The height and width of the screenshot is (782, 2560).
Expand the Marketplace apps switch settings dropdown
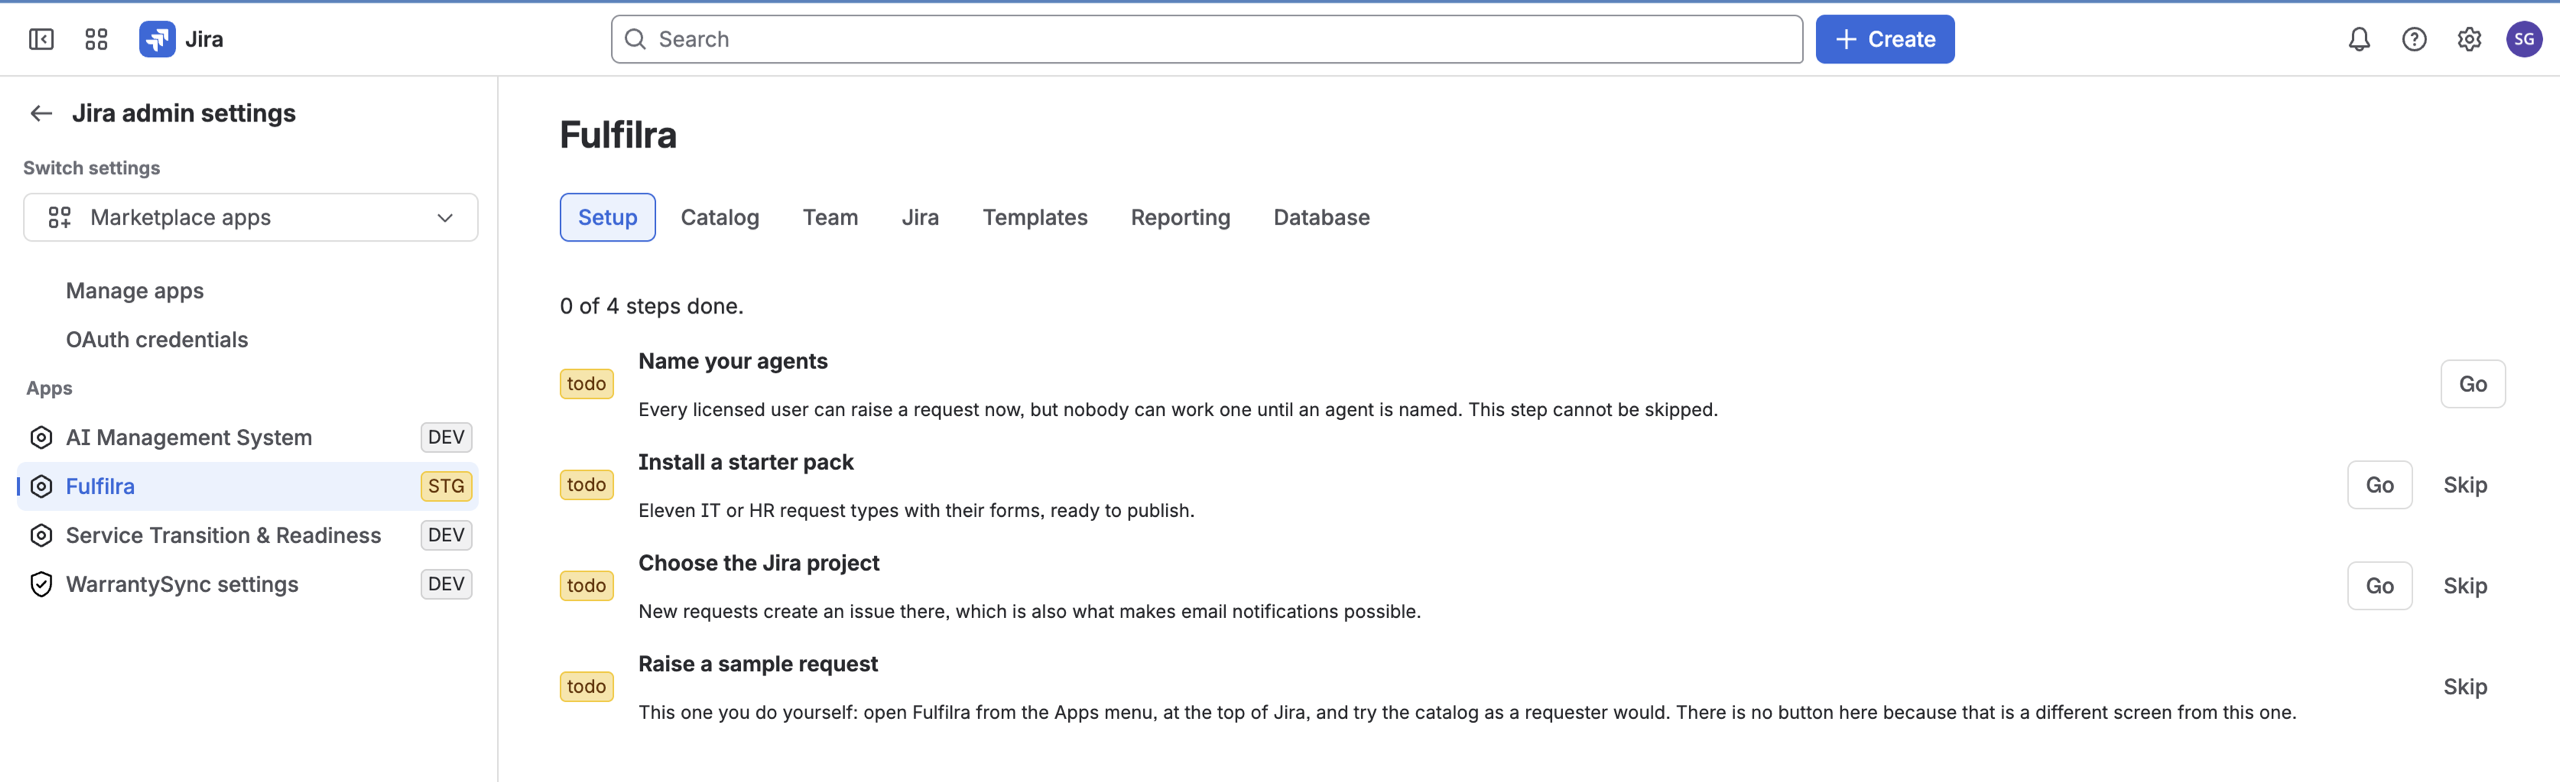250,217
